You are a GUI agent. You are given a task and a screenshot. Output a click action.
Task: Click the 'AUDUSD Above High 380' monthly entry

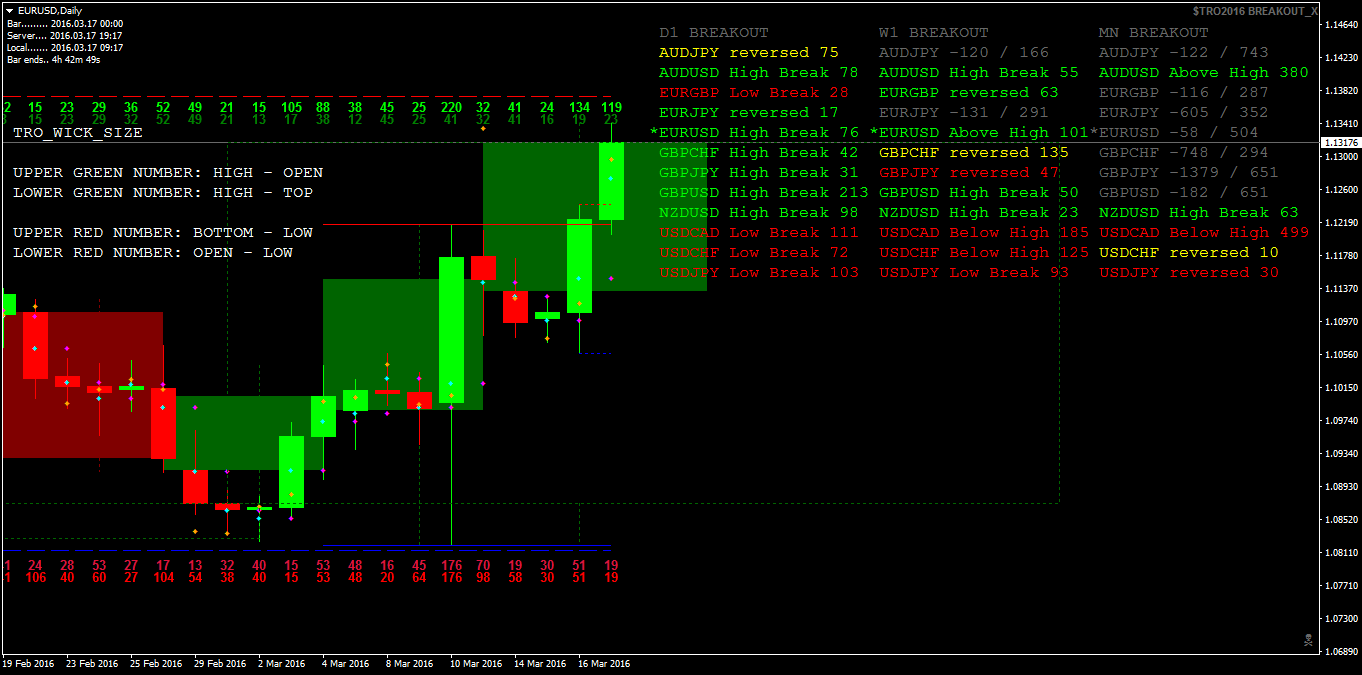click(1204, 73)
